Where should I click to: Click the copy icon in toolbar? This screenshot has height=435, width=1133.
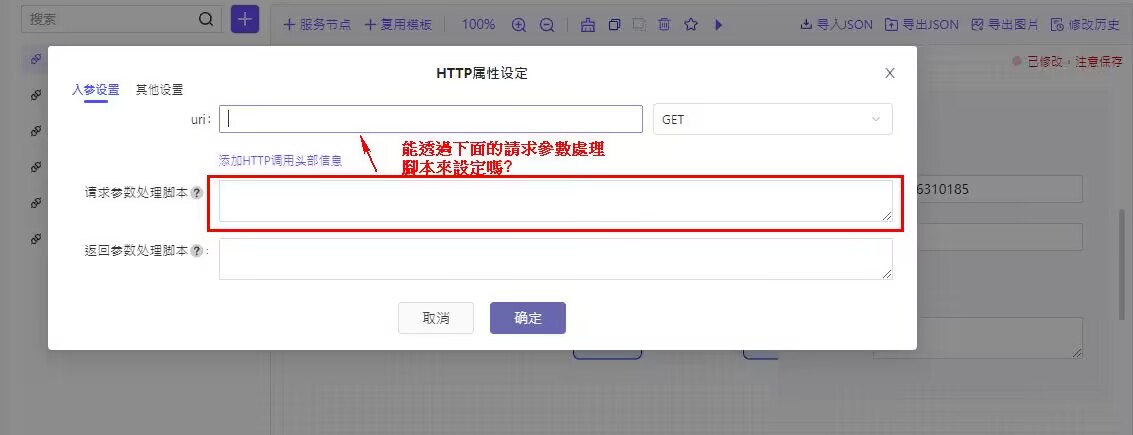pos(614,25)
